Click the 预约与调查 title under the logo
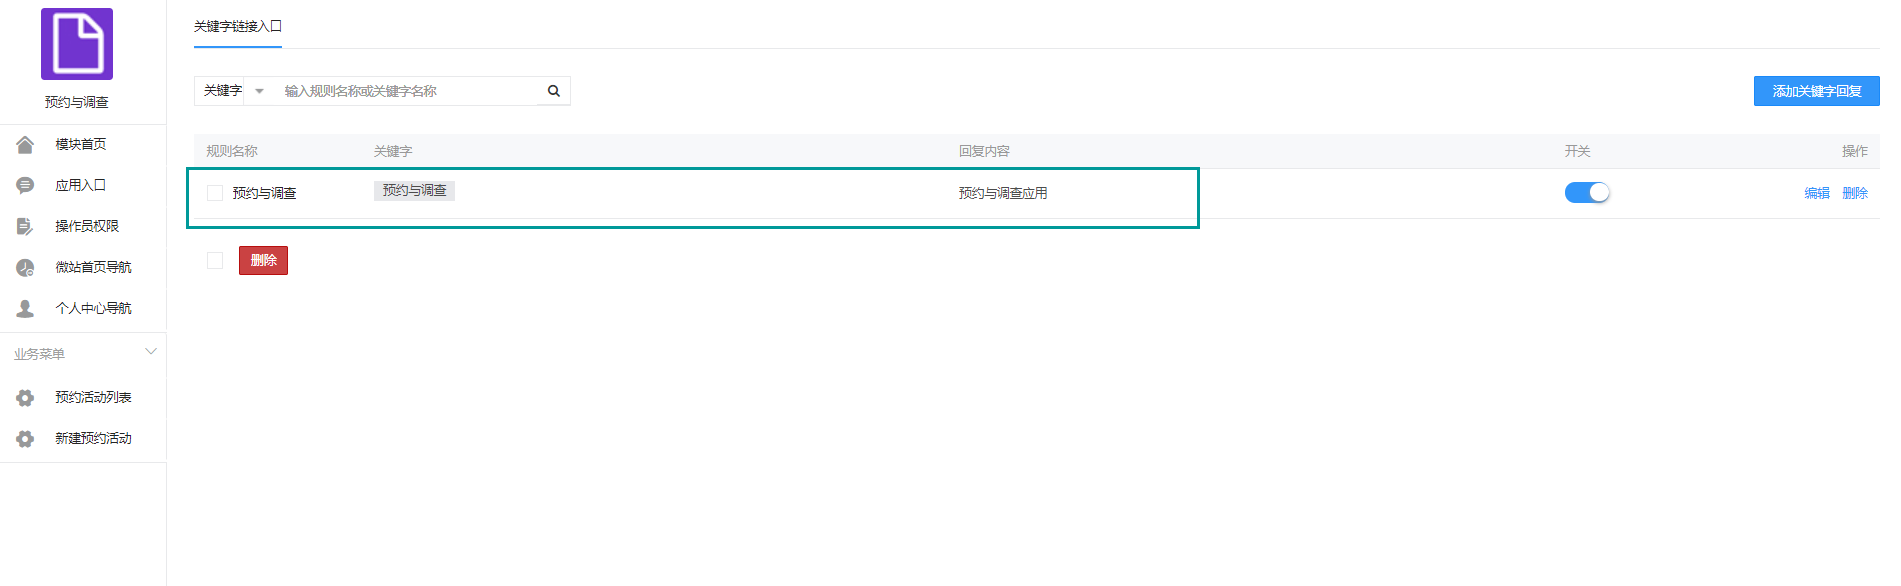1901x586 pixels. pos(77,102)
